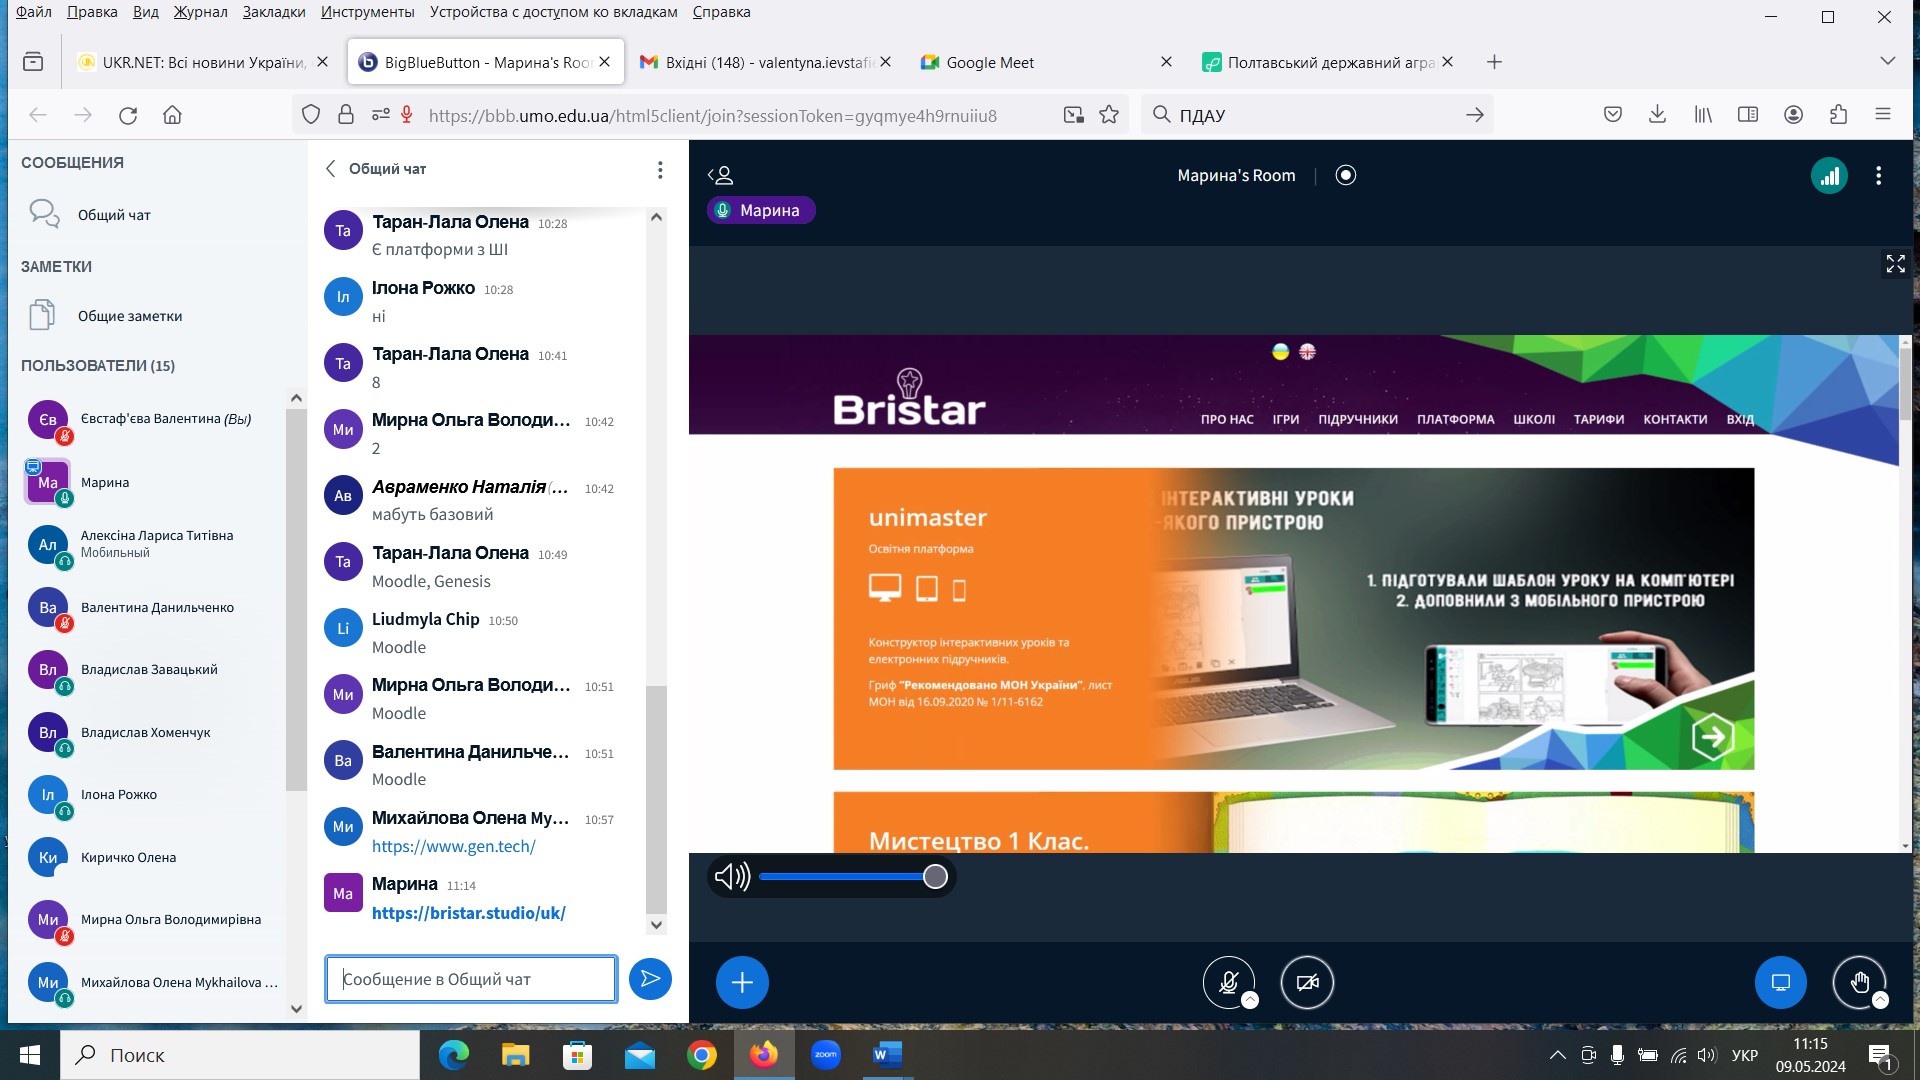Open the https://www.gen.tech/ link in chat
Image resolution: width=1920 pixels, height=1080 pixels.
click(x=454, y=847)
